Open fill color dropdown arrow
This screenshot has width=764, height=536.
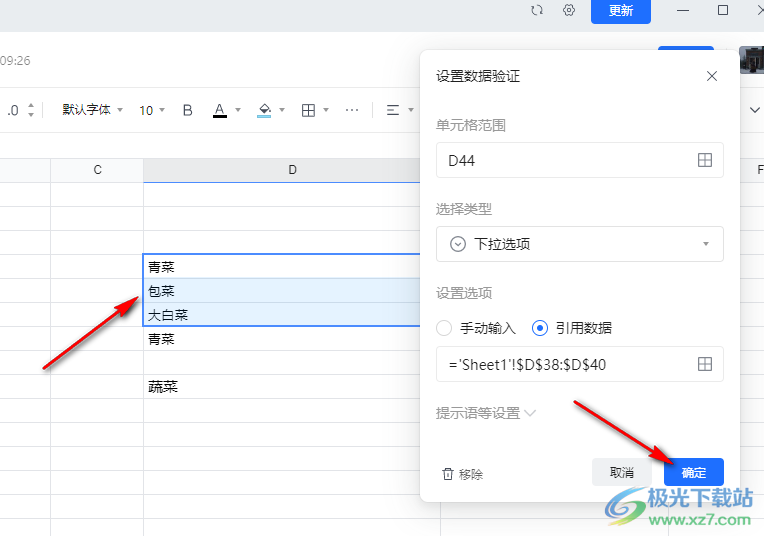(x=282, y=110)
